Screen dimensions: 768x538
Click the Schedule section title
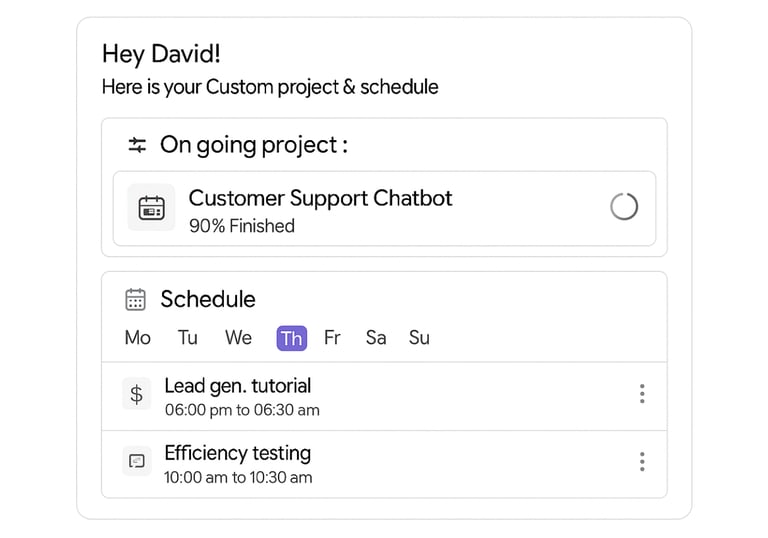(208, 300)
